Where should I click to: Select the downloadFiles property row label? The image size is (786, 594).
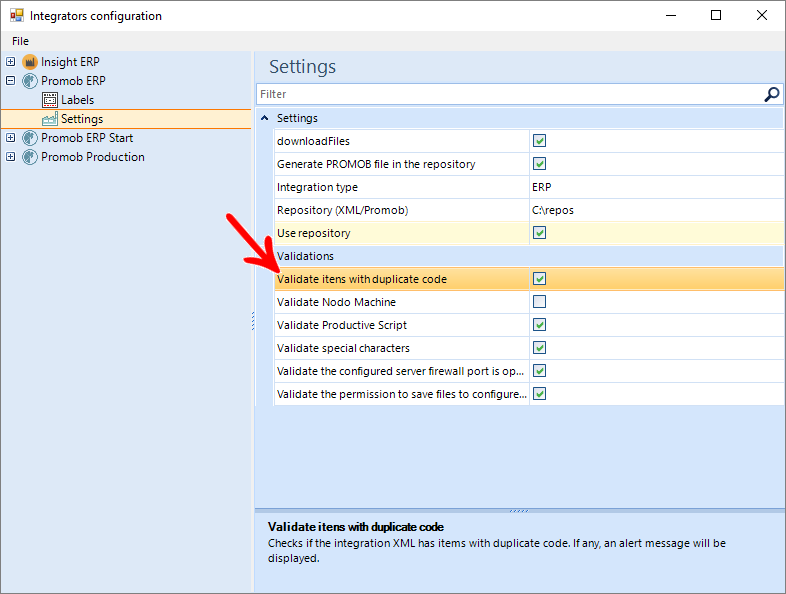[x=313, y=141]
